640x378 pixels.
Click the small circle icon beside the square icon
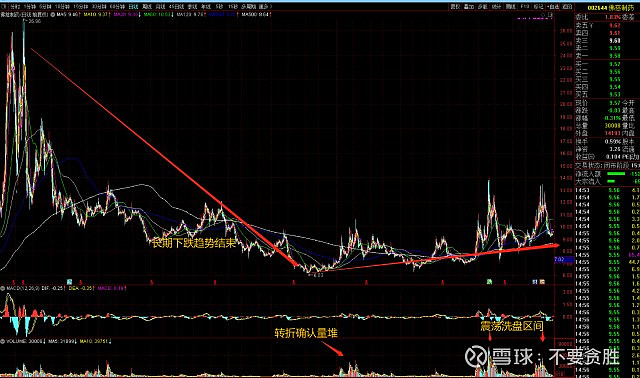[543, 15]
